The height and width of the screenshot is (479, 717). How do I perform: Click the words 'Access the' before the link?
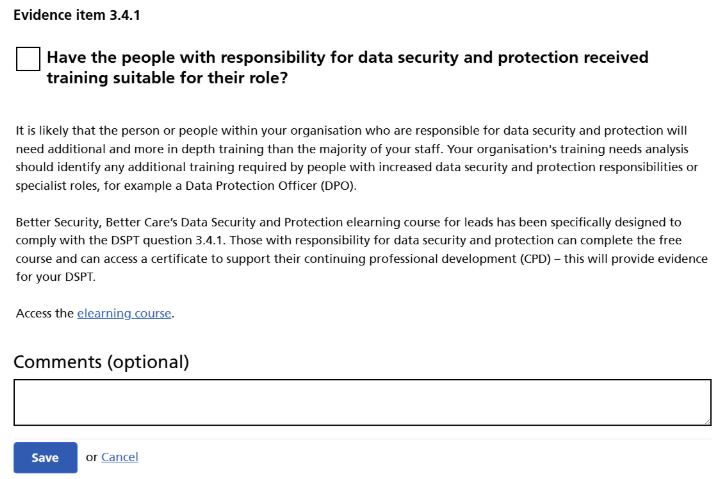(45, 314)
